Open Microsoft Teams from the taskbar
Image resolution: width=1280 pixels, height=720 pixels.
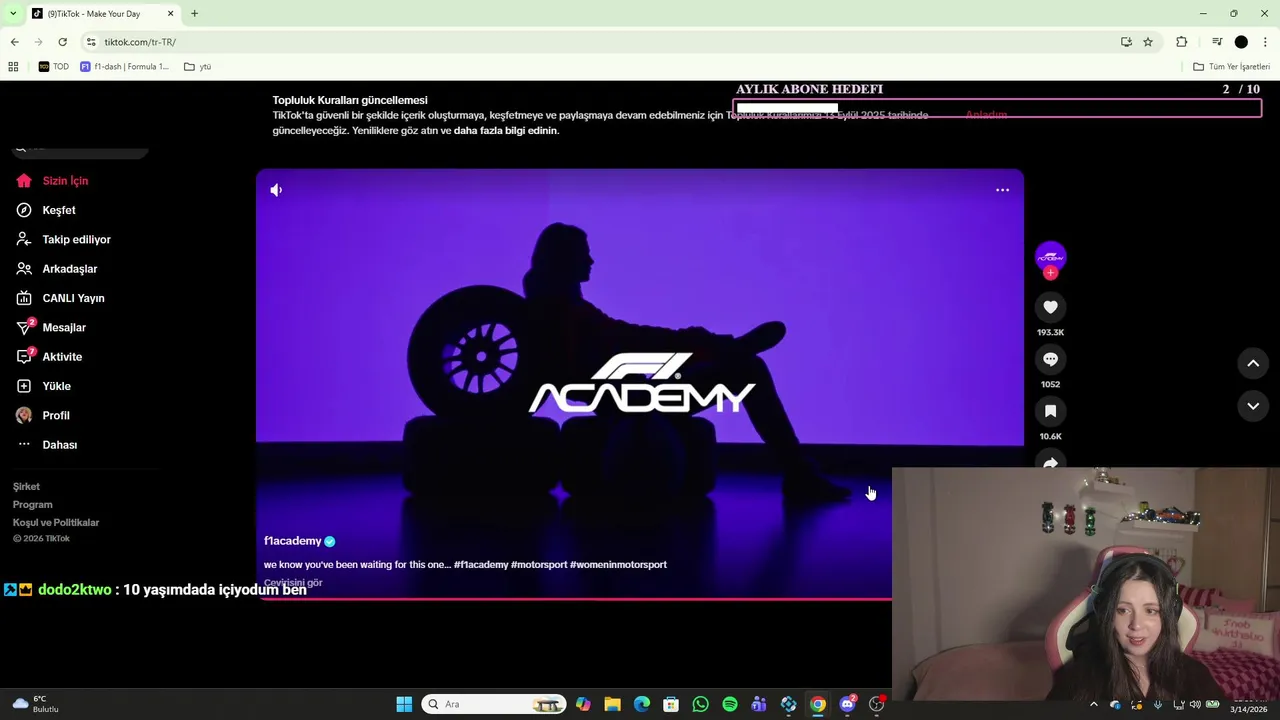tap(759, 704)
